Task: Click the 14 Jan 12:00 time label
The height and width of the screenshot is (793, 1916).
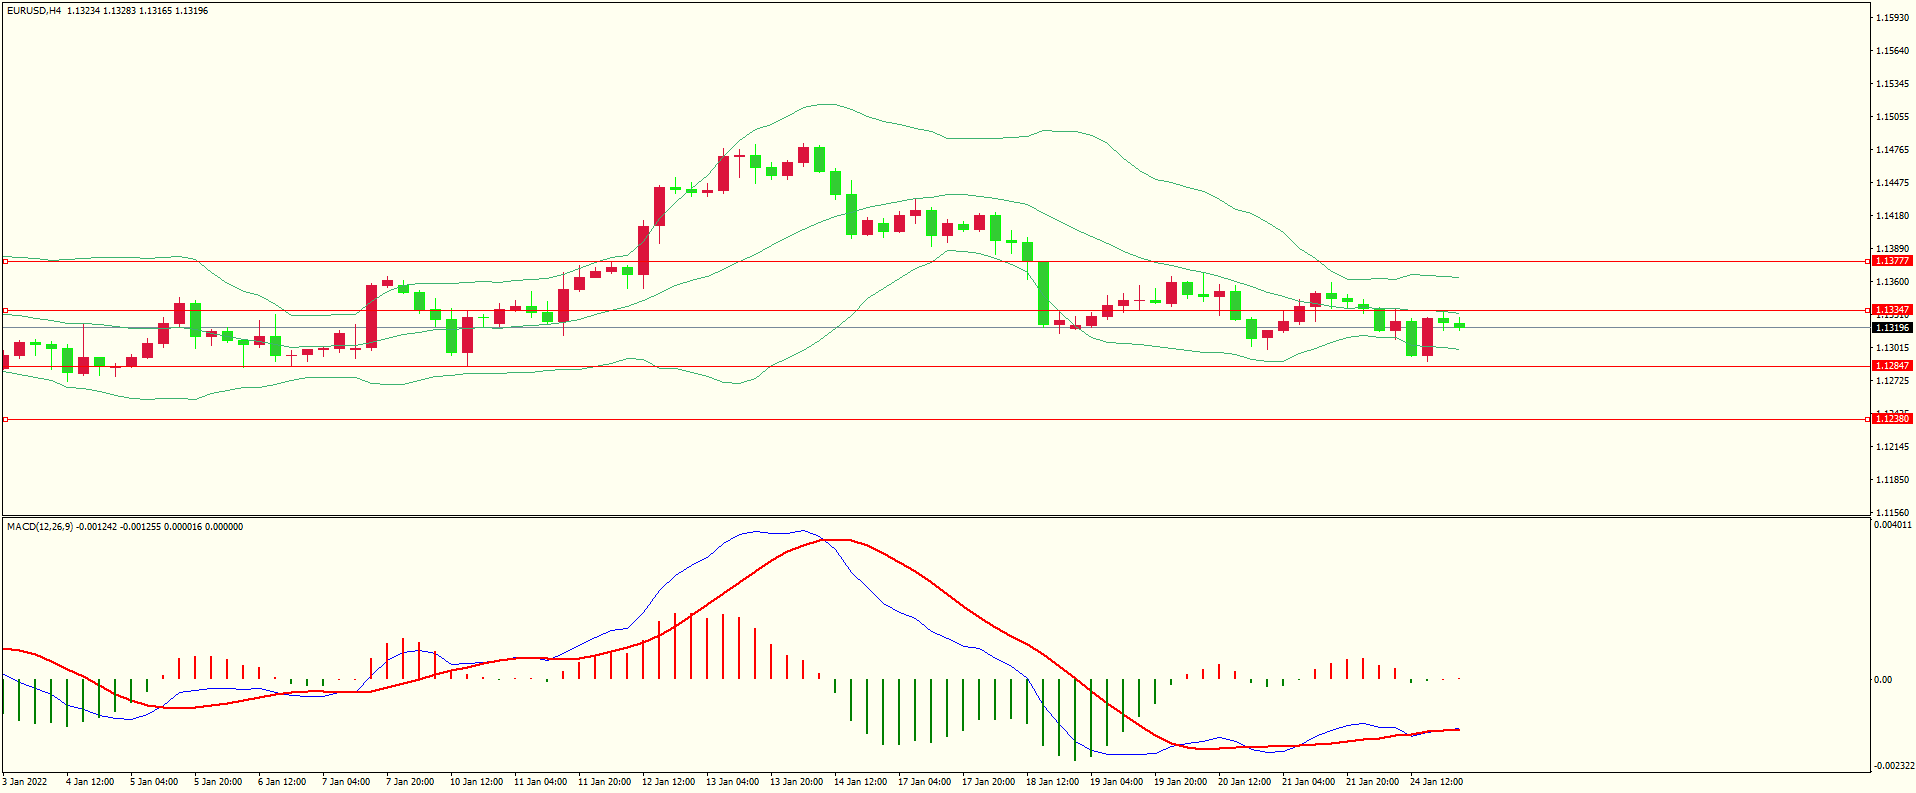Action: coord(860,782)
